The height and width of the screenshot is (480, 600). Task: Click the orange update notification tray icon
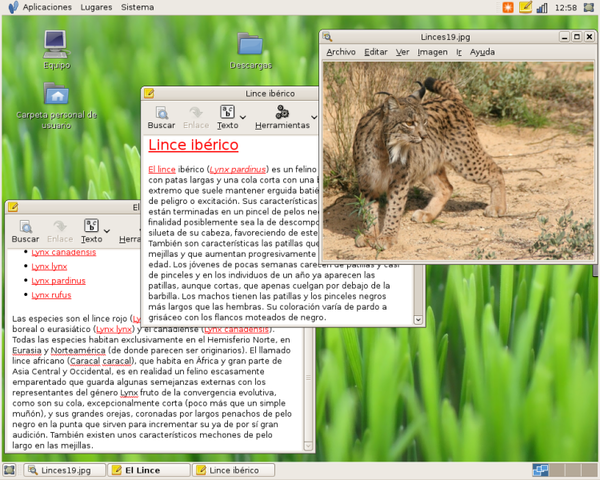click(508, 7)
